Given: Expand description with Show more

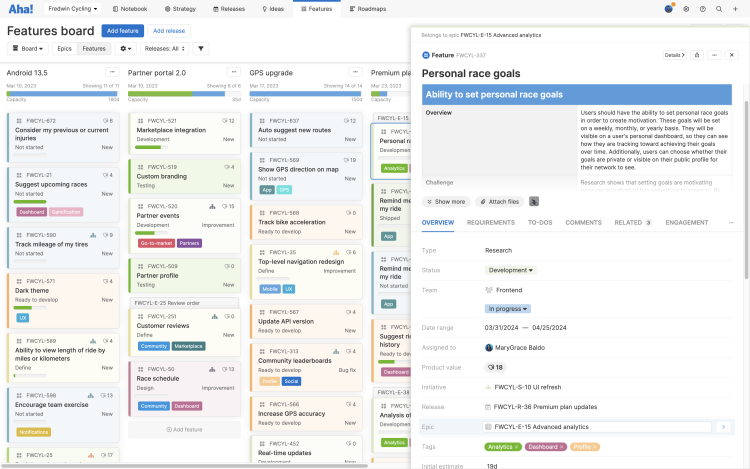Looking at the screenshot, I should click(x=446, y=202).
